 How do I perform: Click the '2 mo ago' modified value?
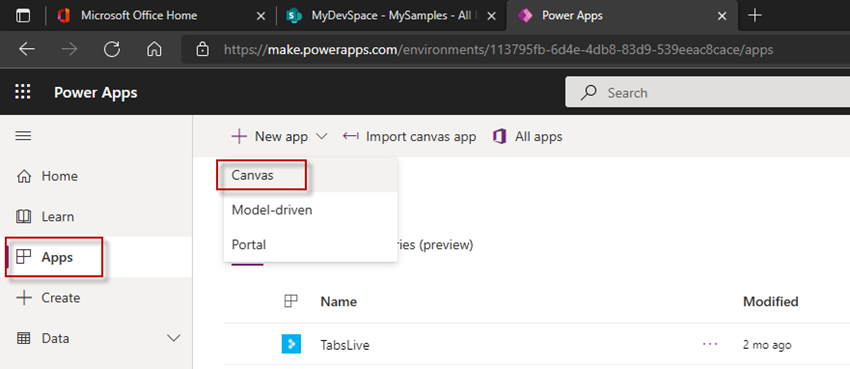[x=767, y=345]
